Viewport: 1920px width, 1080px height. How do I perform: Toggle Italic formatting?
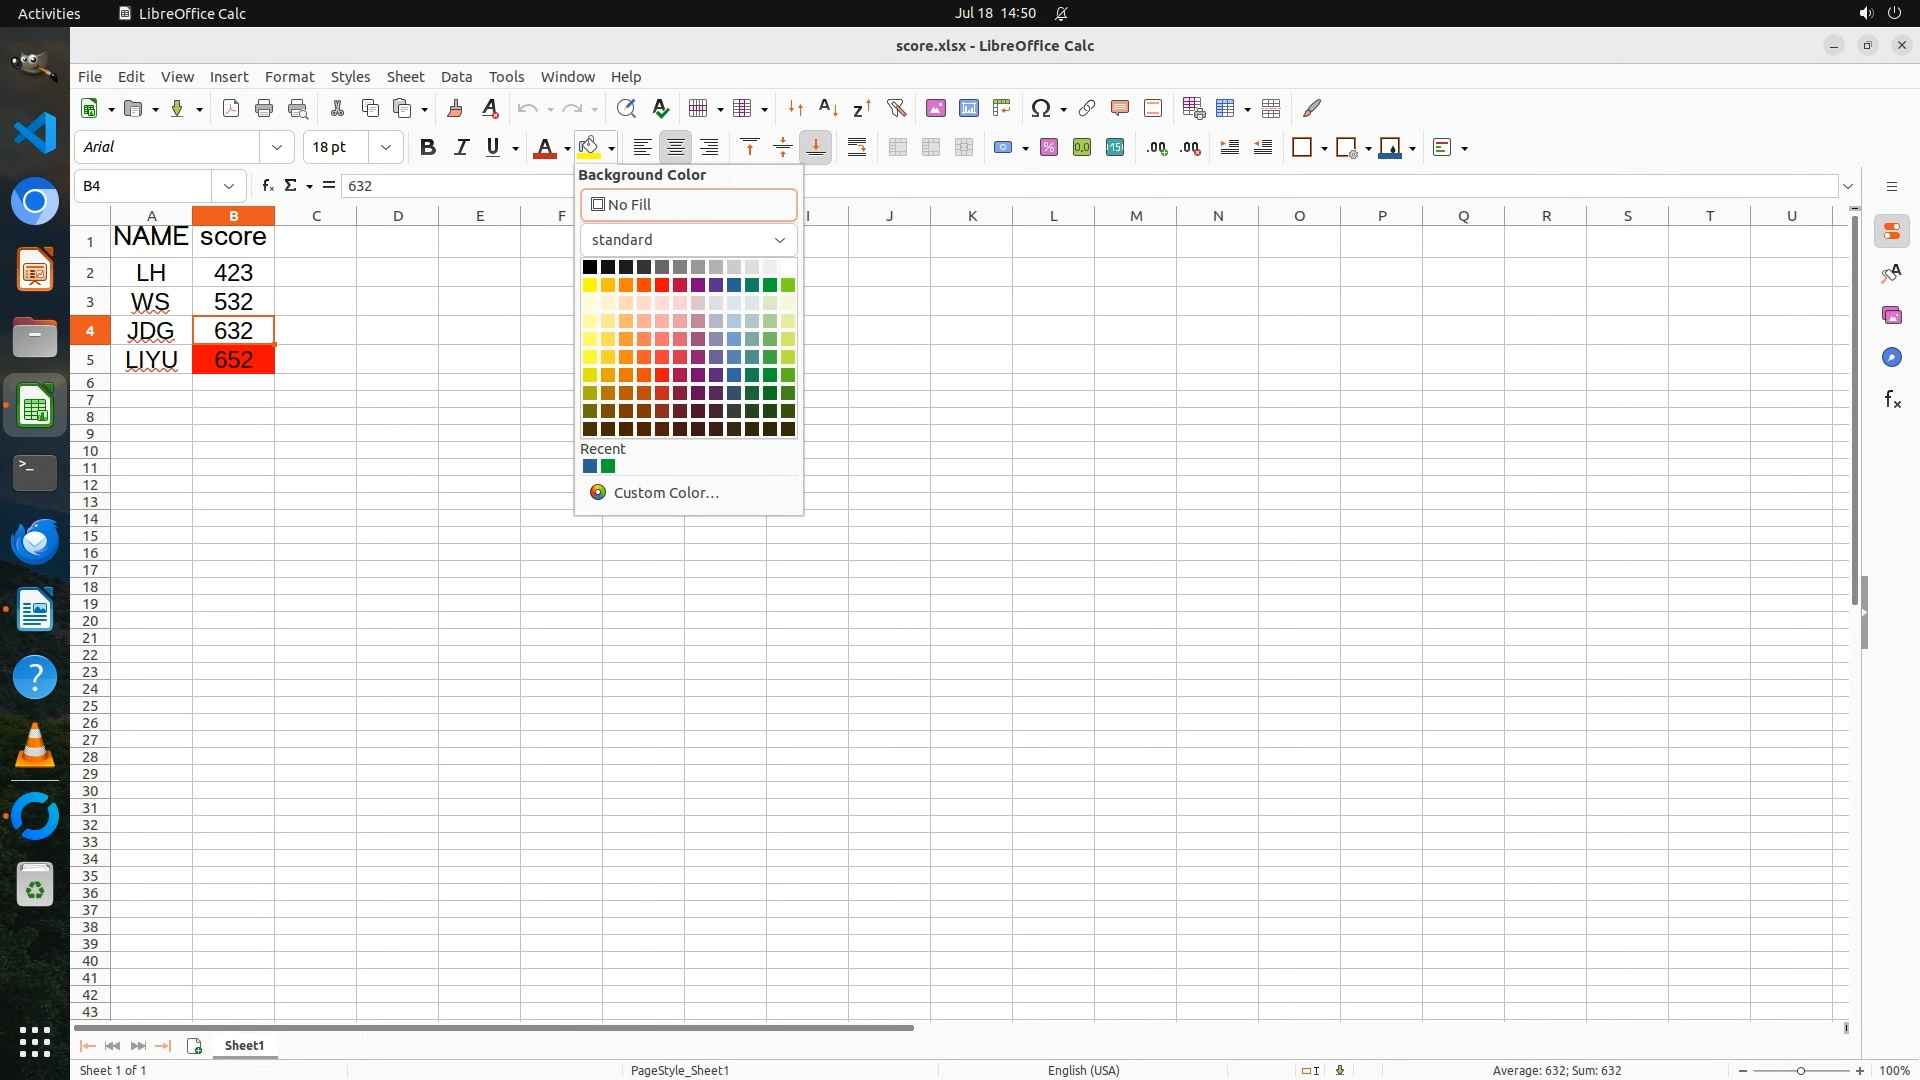(x=461, y=148)
